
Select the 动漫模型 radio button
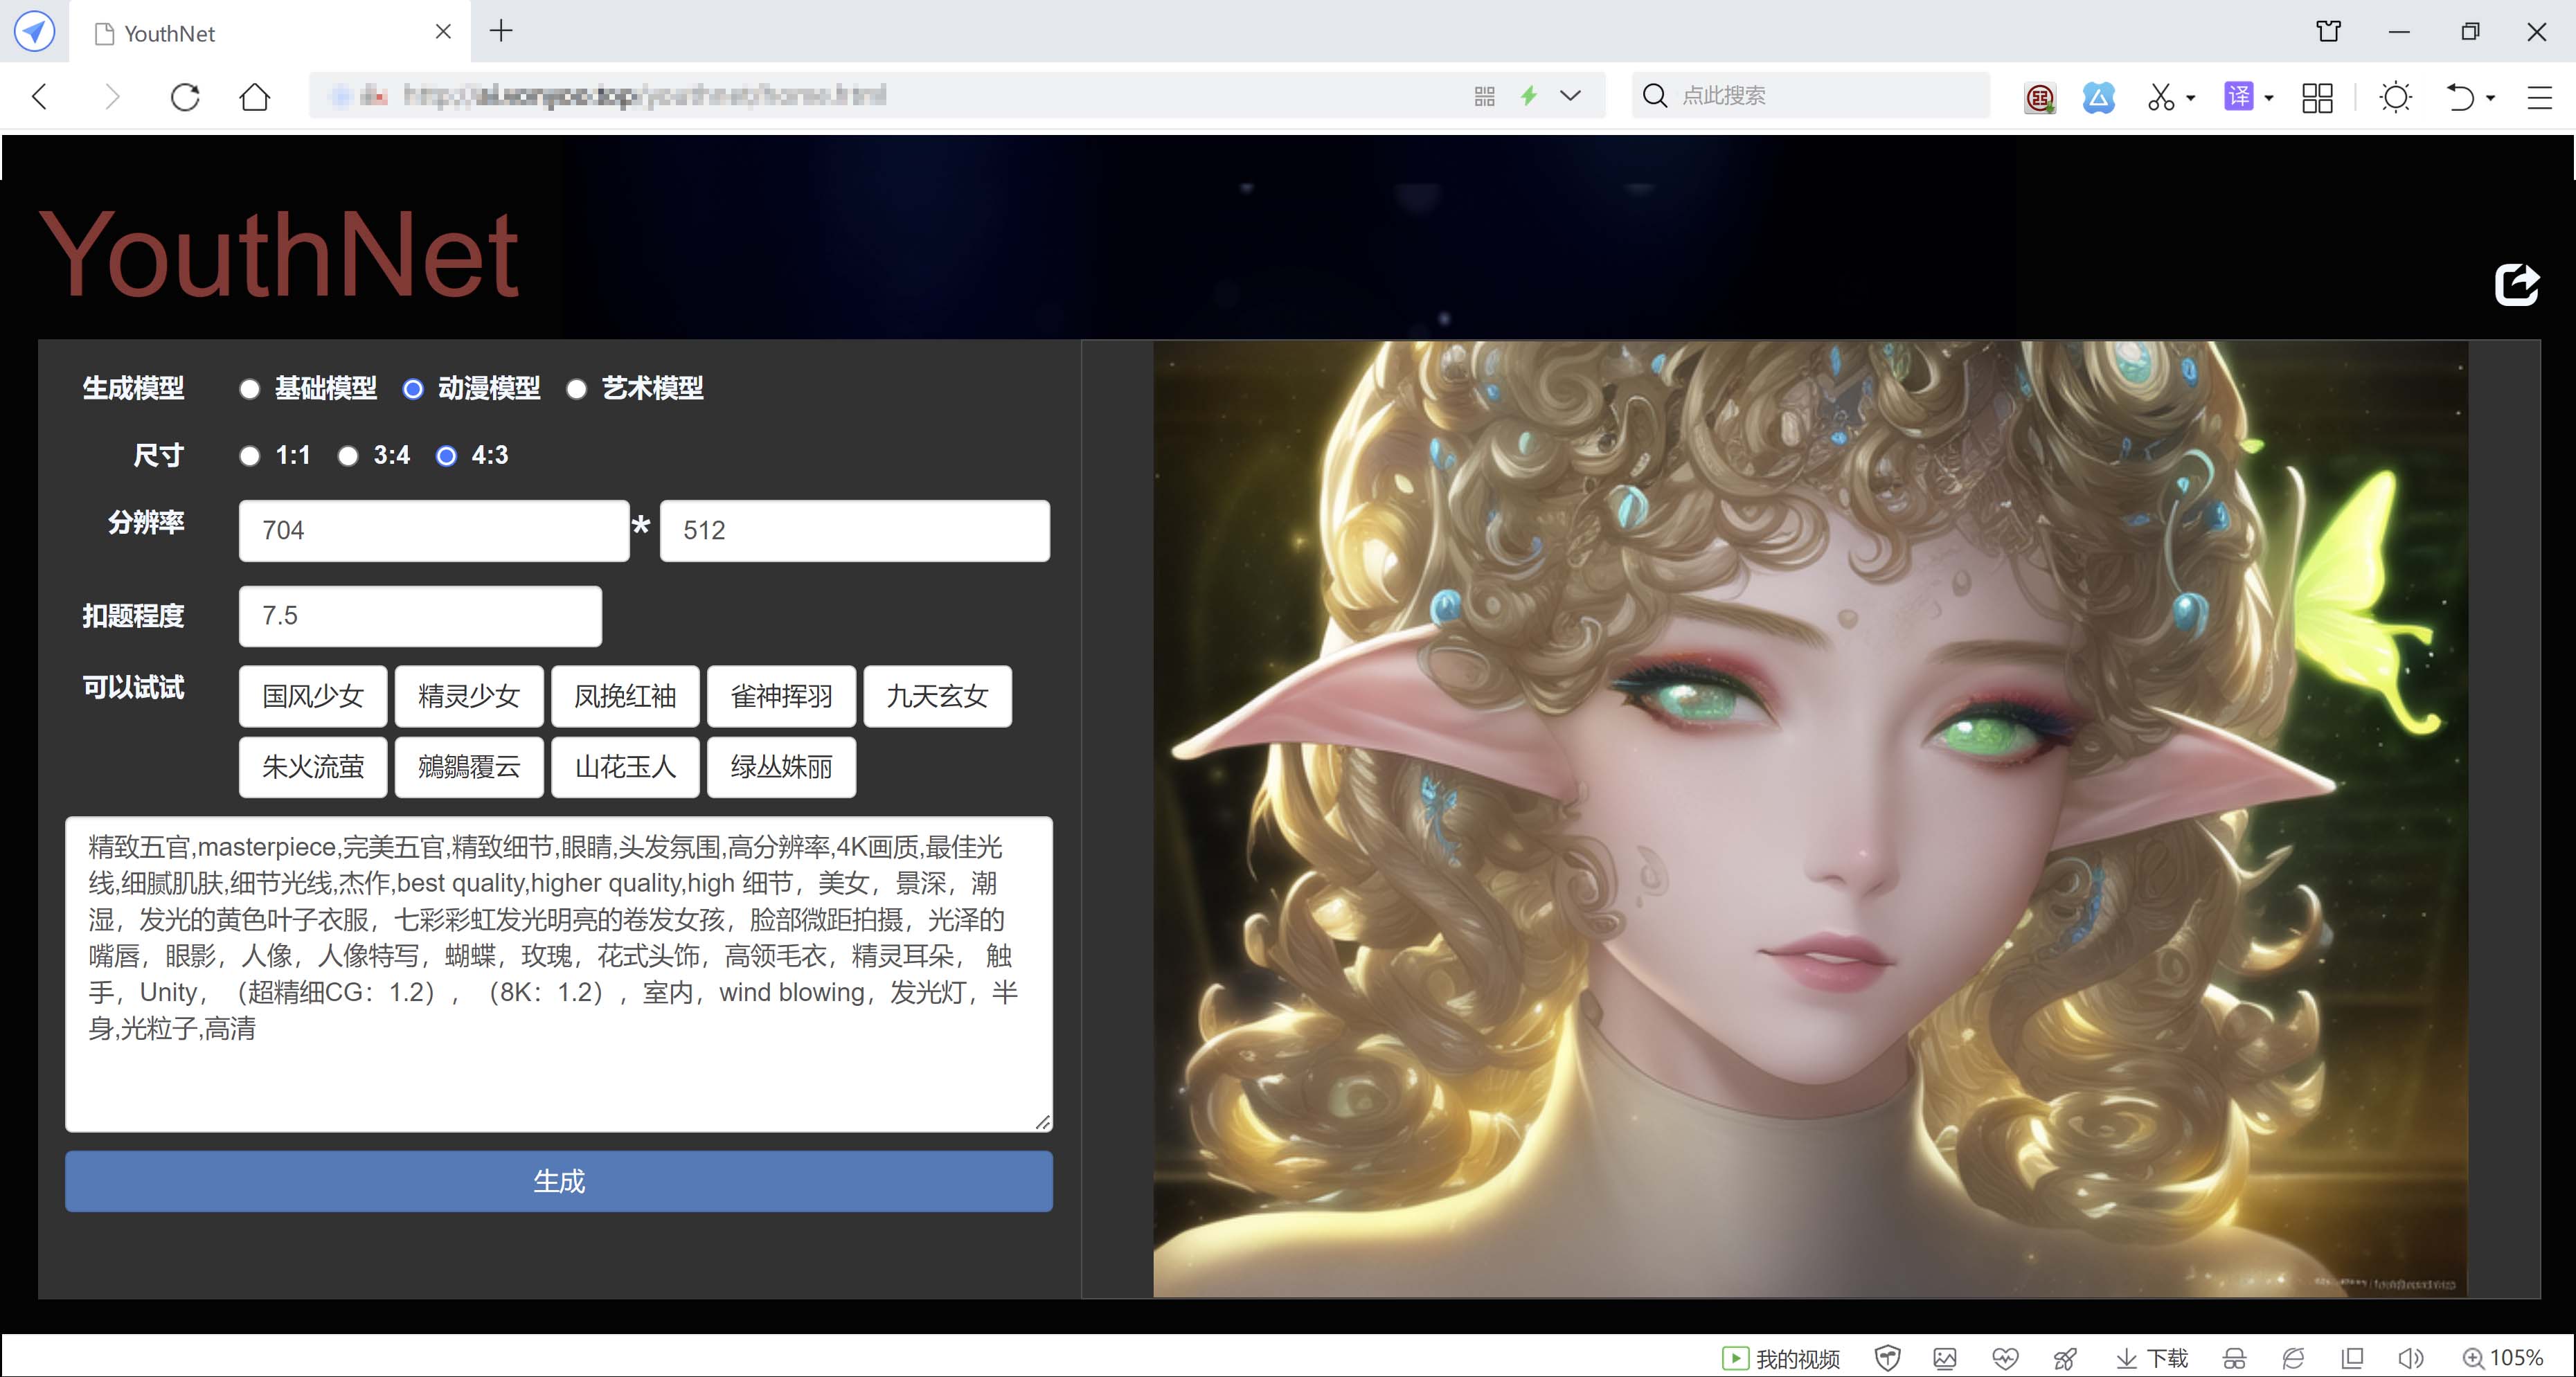click(413, 389)
